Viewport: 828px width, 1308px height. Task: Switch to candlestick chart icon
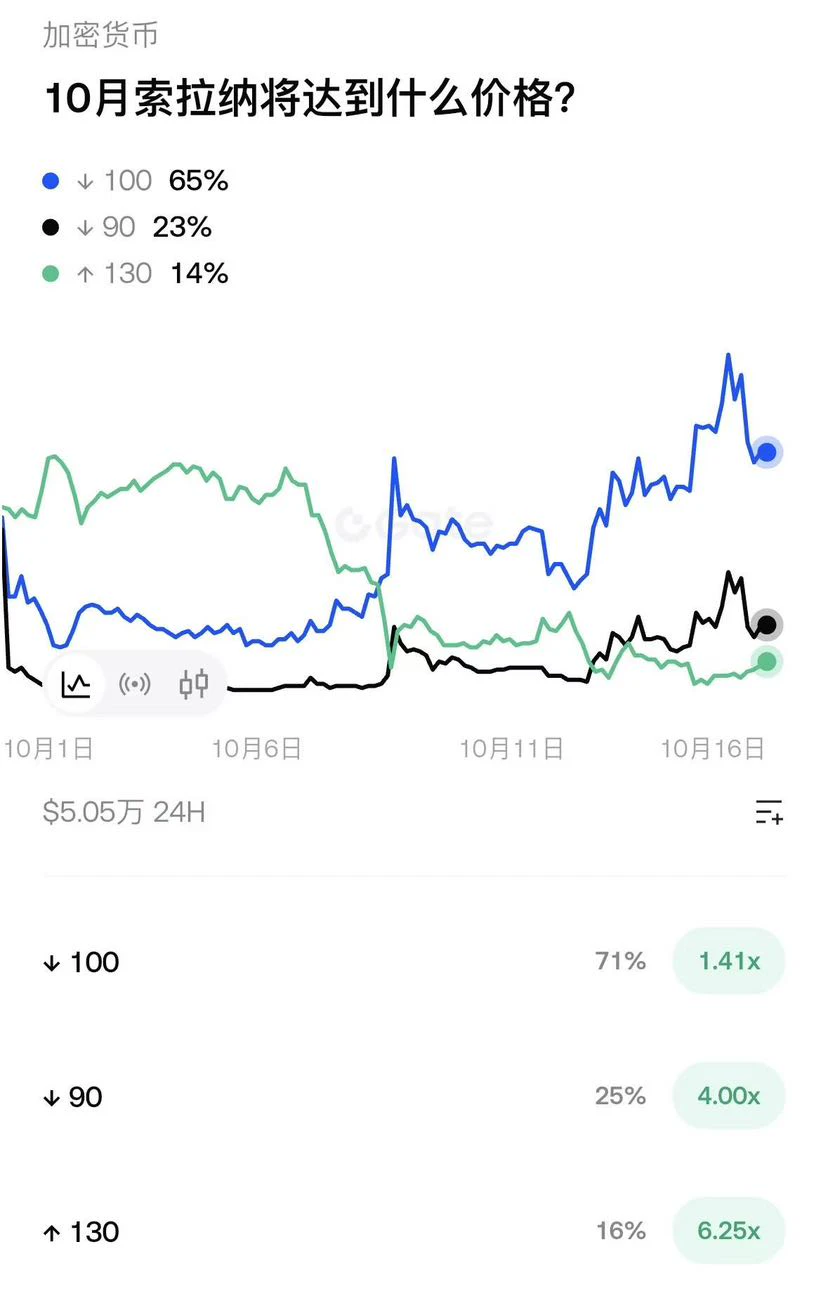[194, 684]
